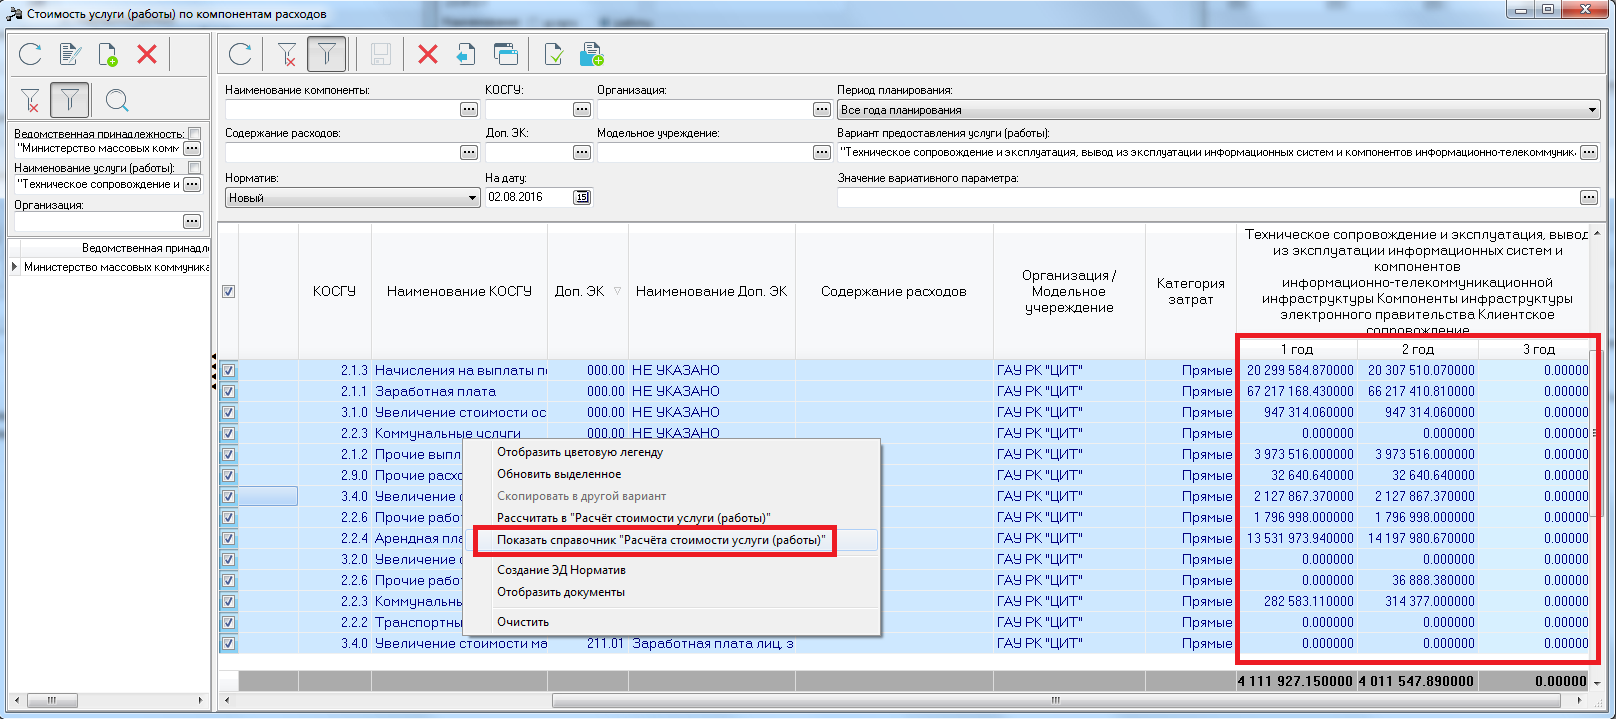Image resolution: width=1616 pixels, height=719 pixels.
Task: Click the new document icon in left toolbar
Action: 108,54
